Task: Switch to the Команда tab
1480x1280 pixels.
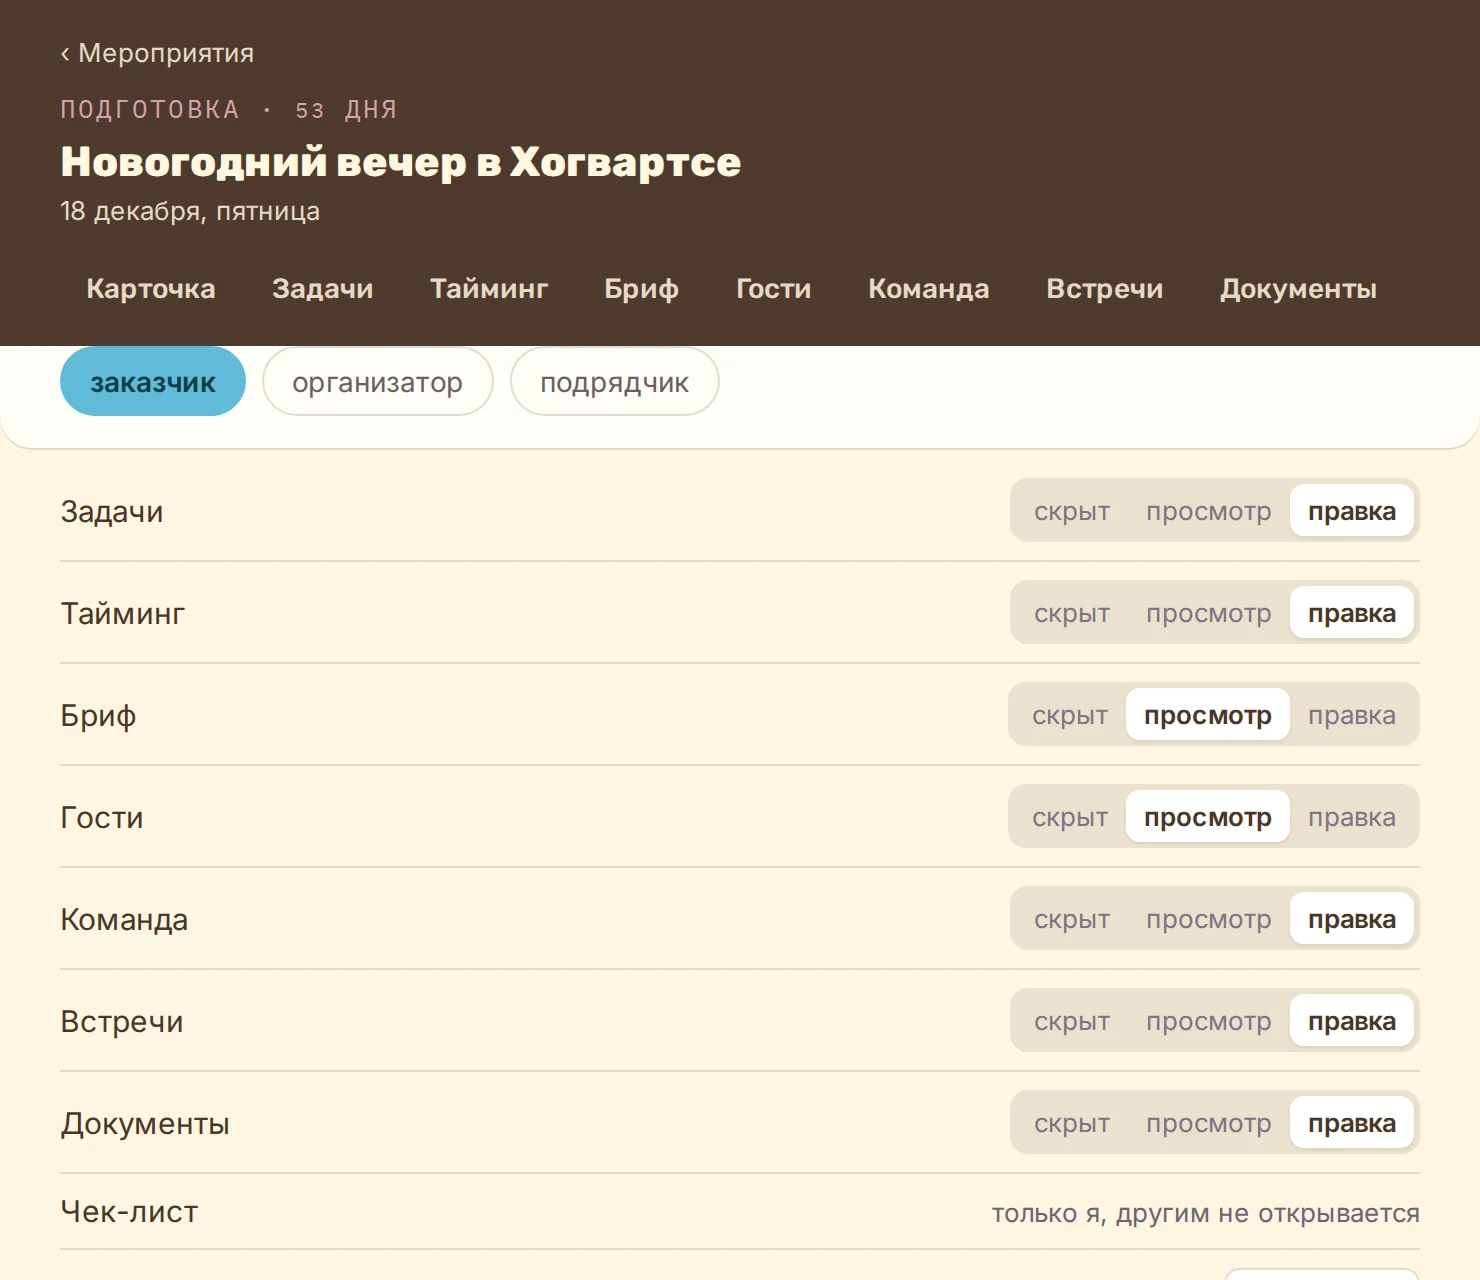Action: click(929, 289)
